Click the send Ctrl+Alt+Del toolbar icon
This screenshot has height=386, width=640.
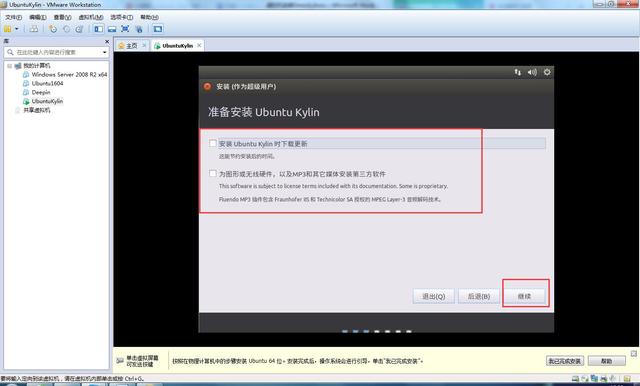point(34,29)
